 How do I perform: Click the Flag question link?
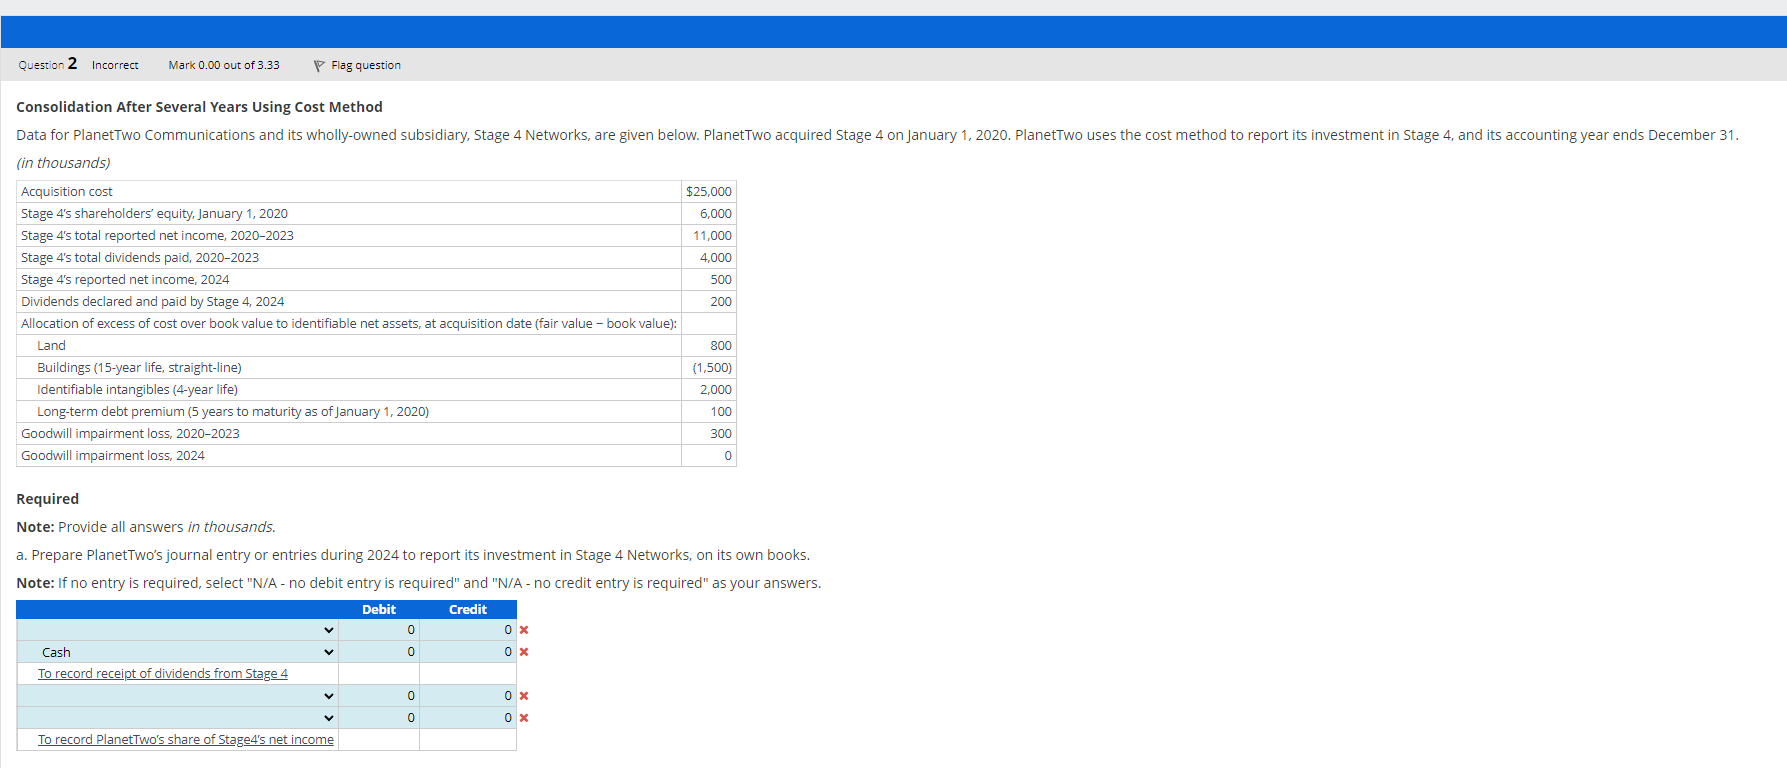click(x=366, y=65)
